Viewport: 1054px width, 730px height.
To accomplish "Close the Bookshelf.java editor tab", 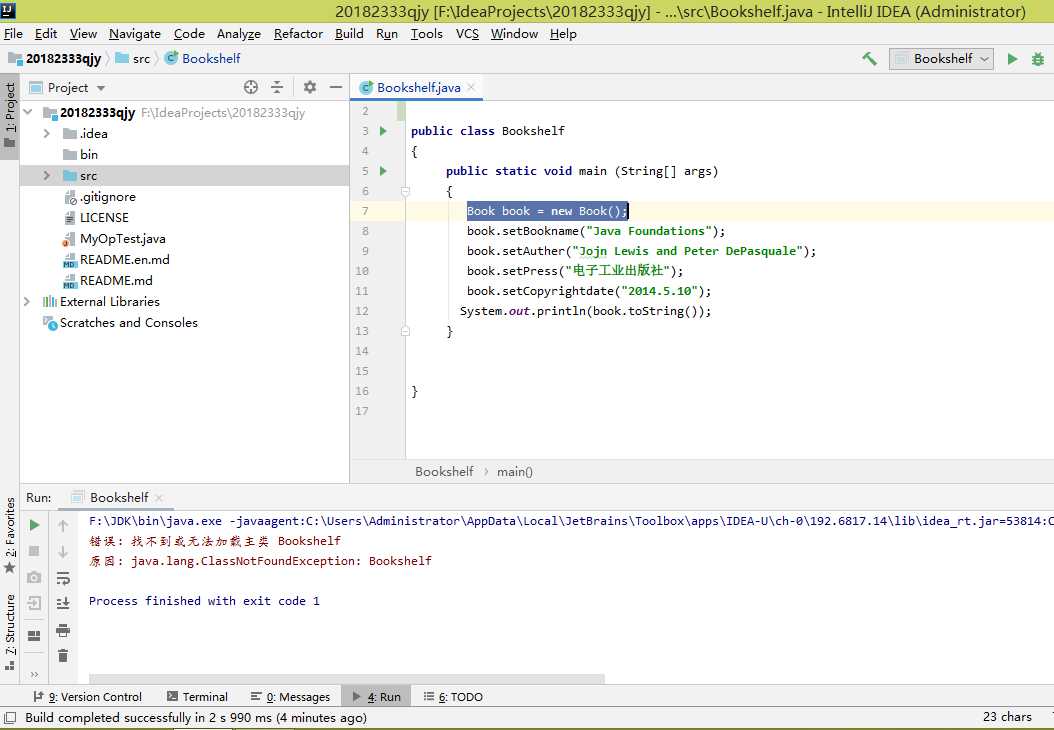I will 471,87.
